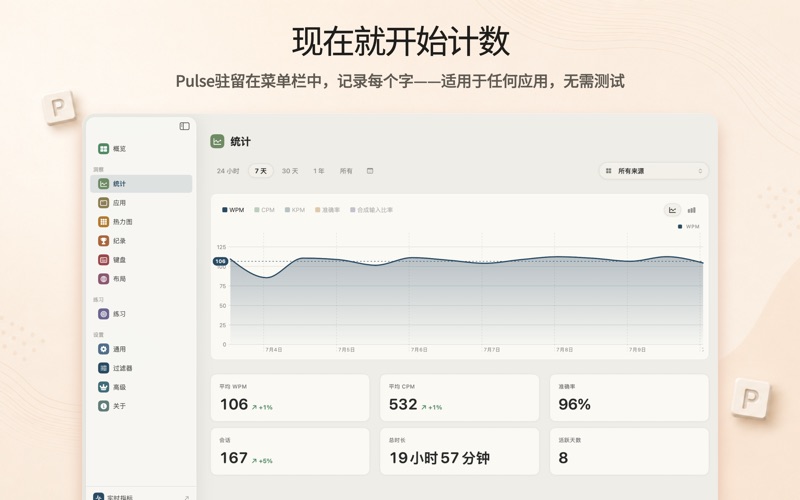
Task: Select the 7 天 time range
Action: [x=261, y=171]
